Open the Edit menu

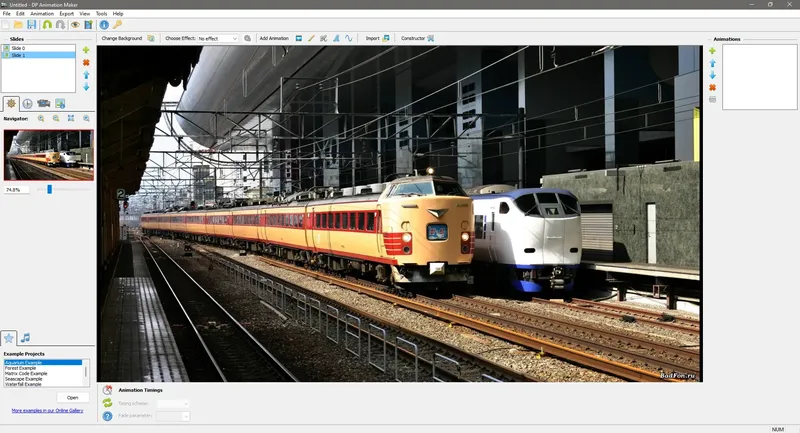pyautogui.click(x=20, y=14)
